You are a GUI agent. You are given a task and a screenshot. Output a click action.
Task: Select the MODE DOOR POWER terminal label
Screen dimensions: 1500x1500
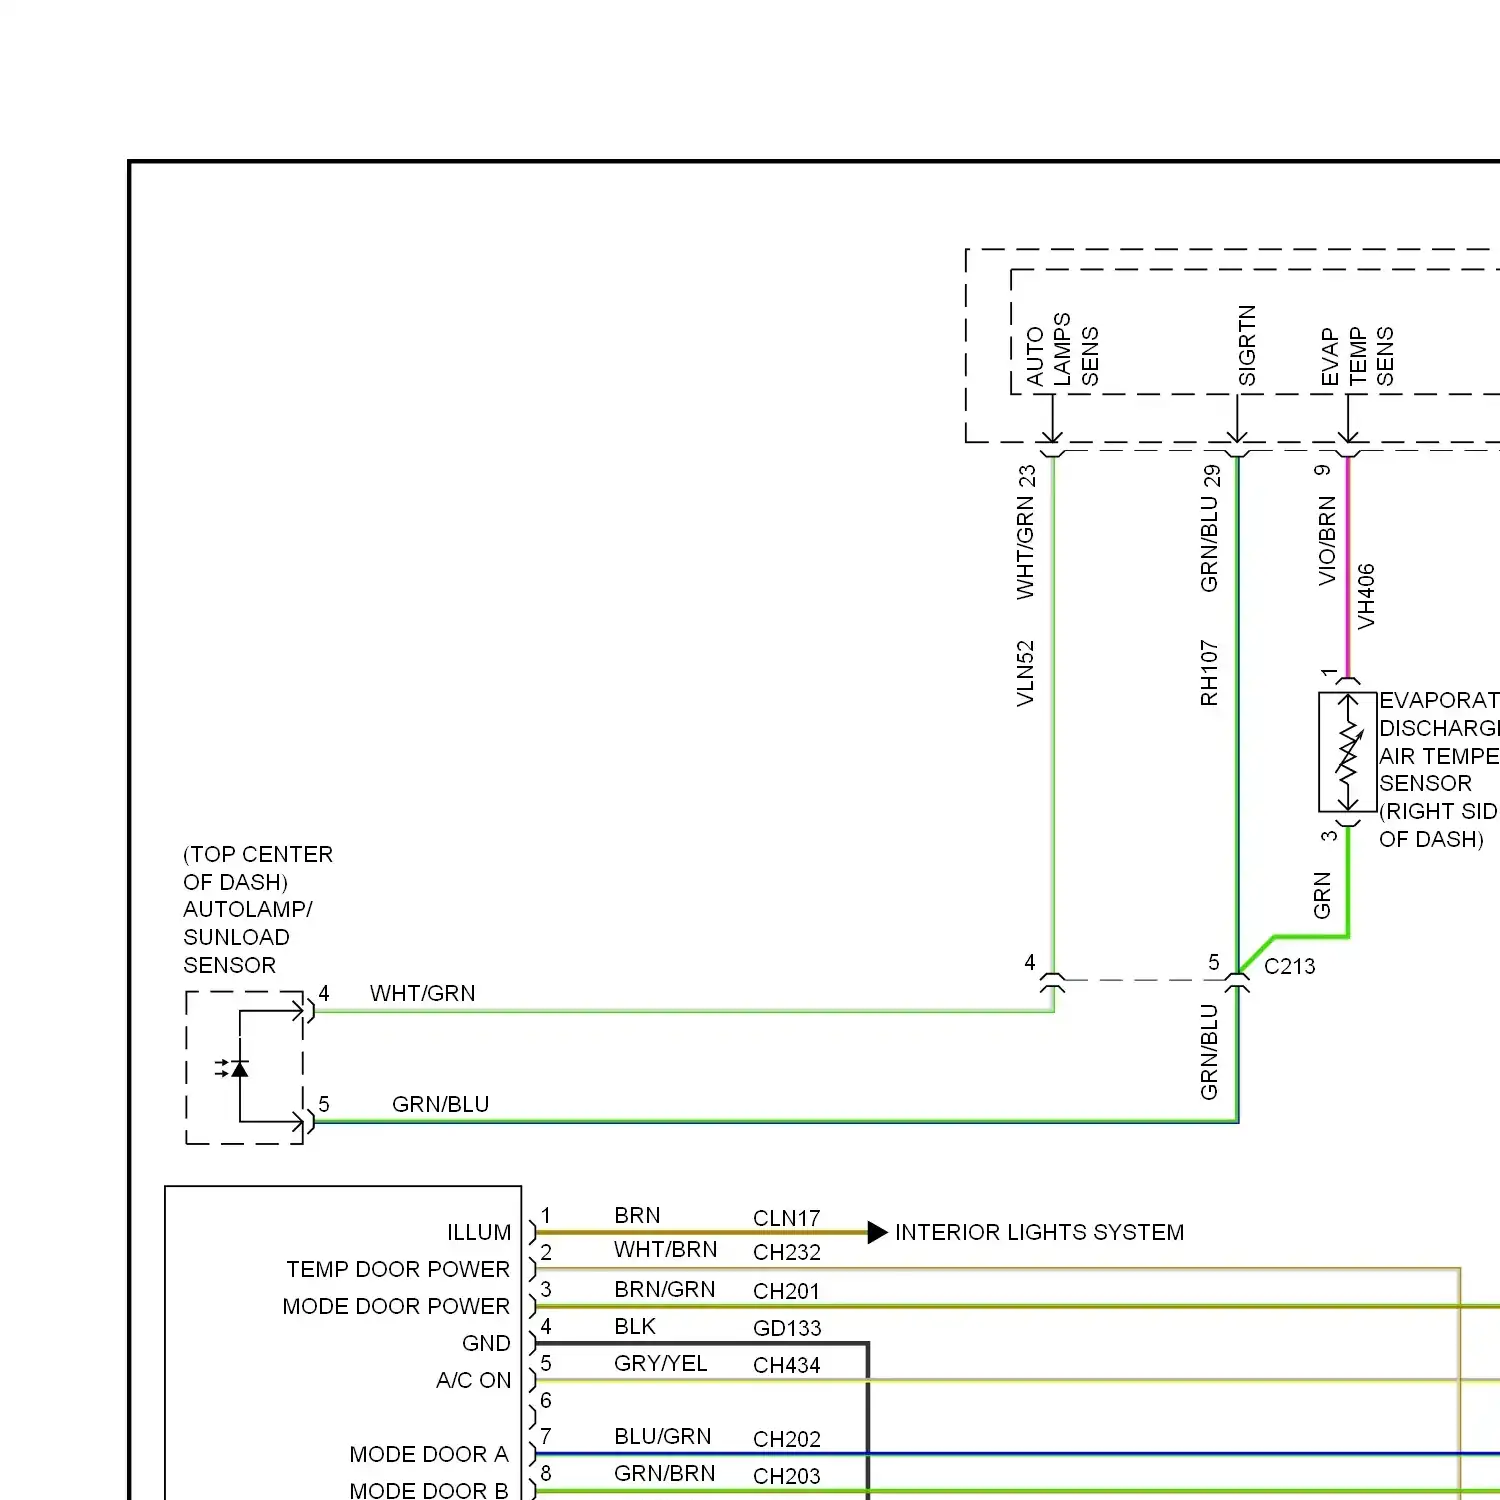(396, 1306)
